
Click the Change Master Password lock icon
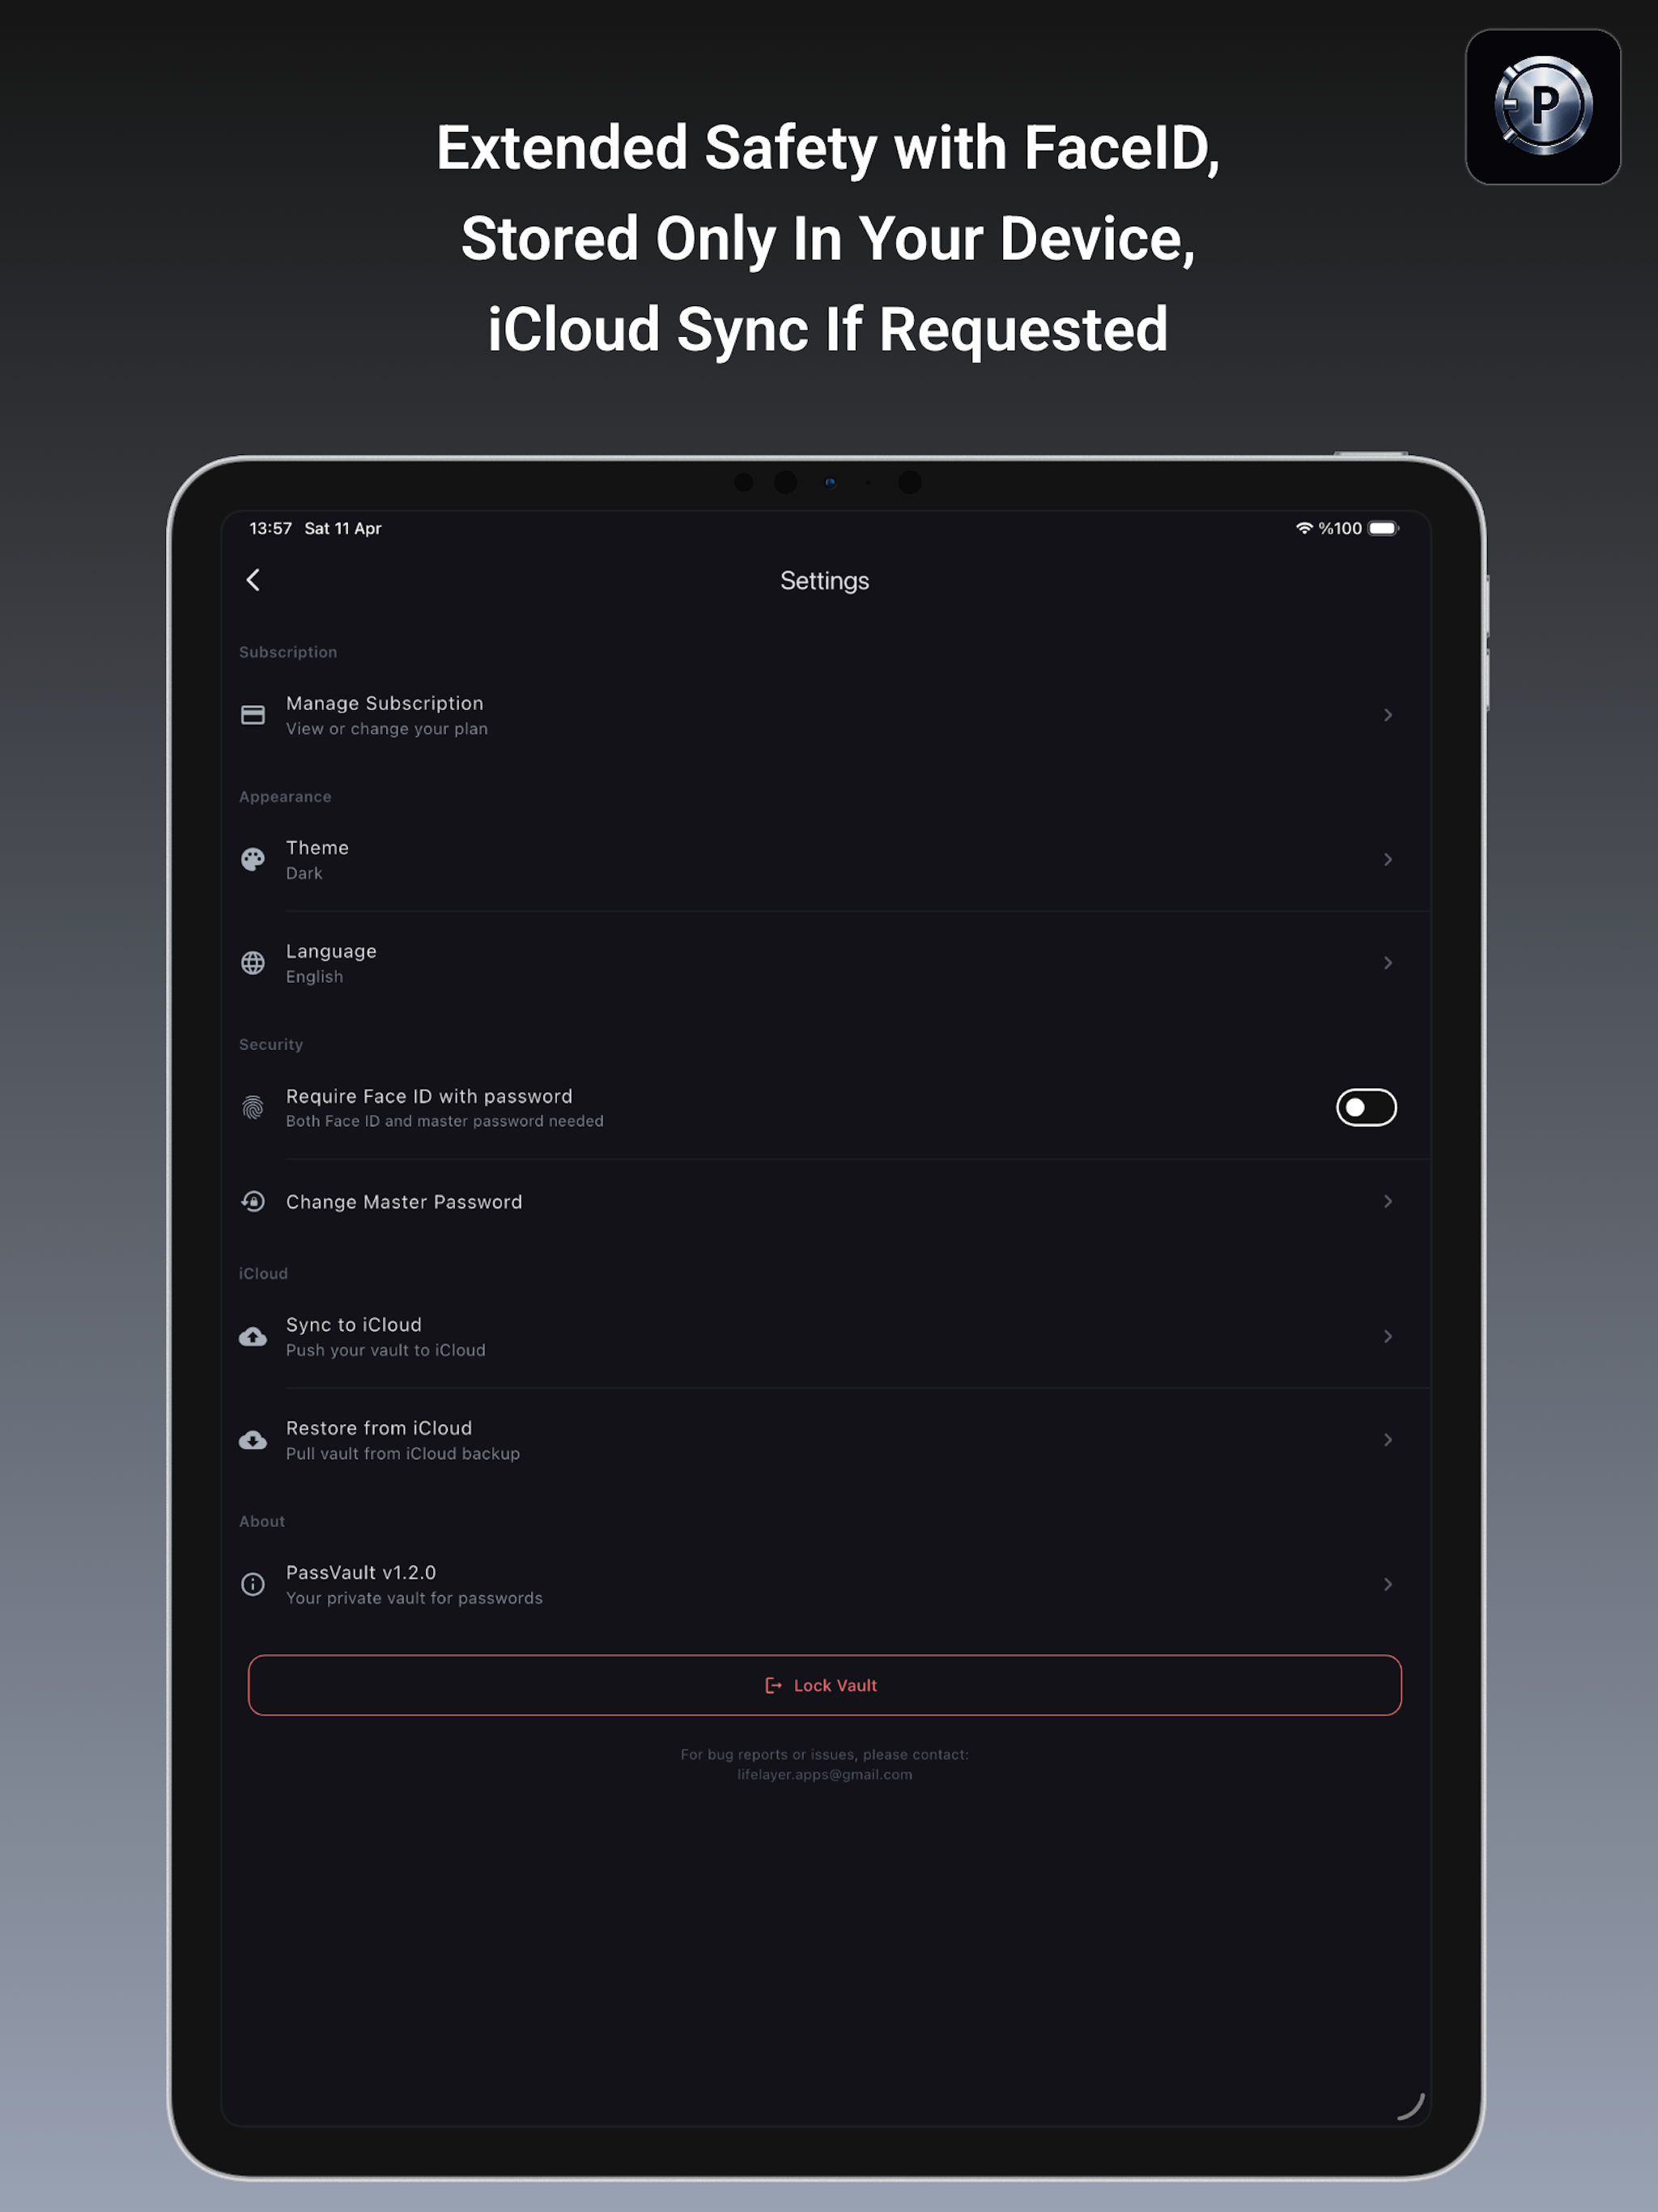253,1201
